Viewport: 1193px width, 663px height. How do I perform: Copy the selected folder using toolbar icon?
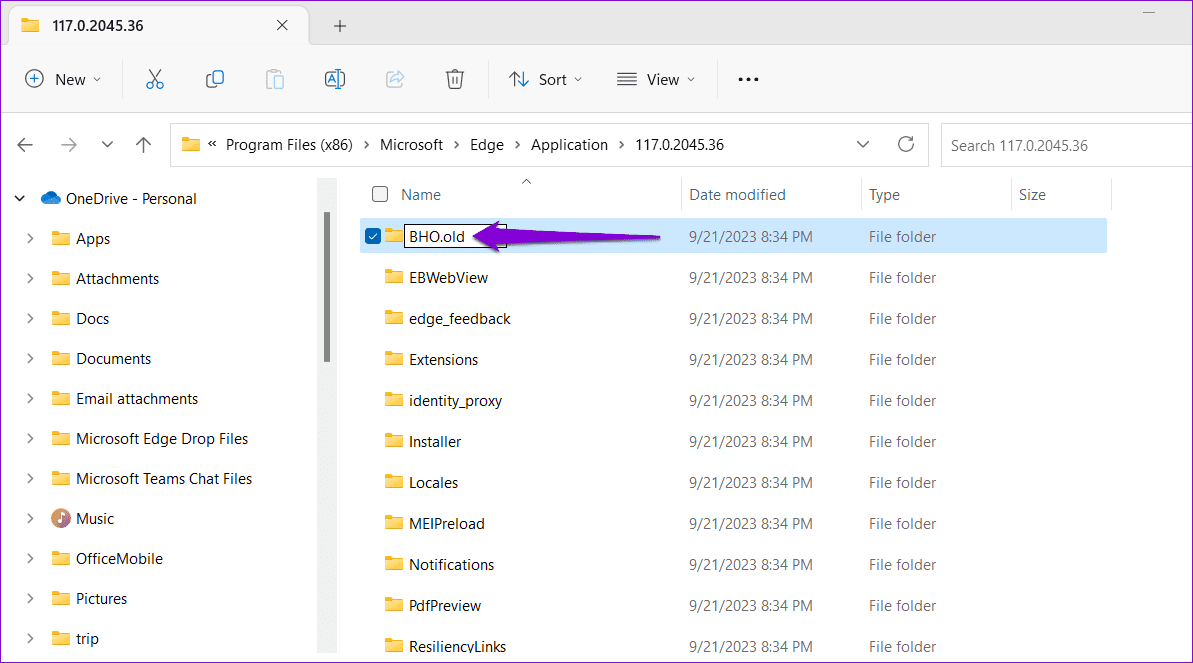click(214, 79)
